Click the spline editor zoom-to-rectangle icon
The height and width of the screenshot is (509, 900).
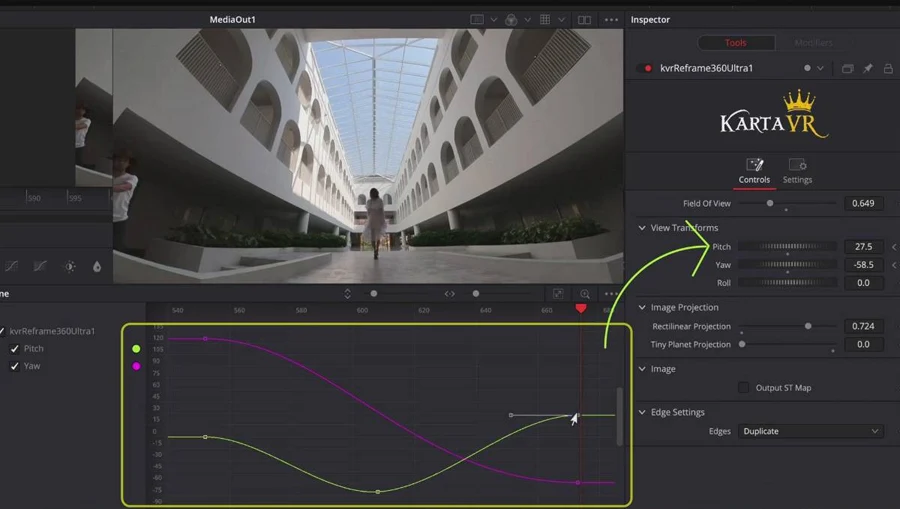point(585,294)
